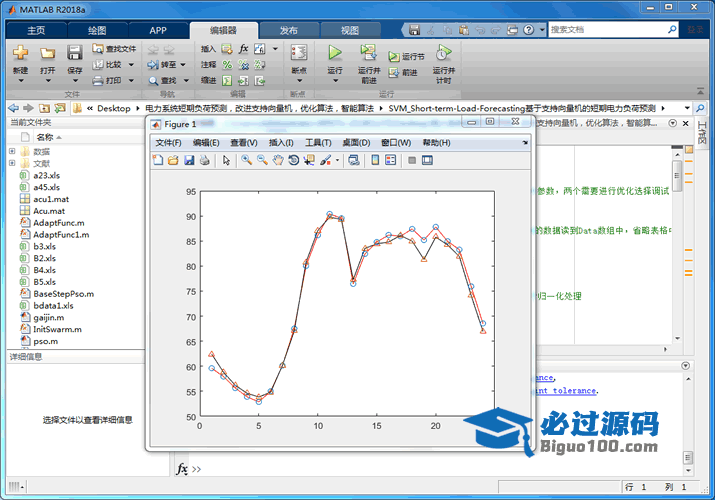715x500 pixels.
Task: Toggle the Pan hand tool in Figure 1
Action: (x=278, y=160)
